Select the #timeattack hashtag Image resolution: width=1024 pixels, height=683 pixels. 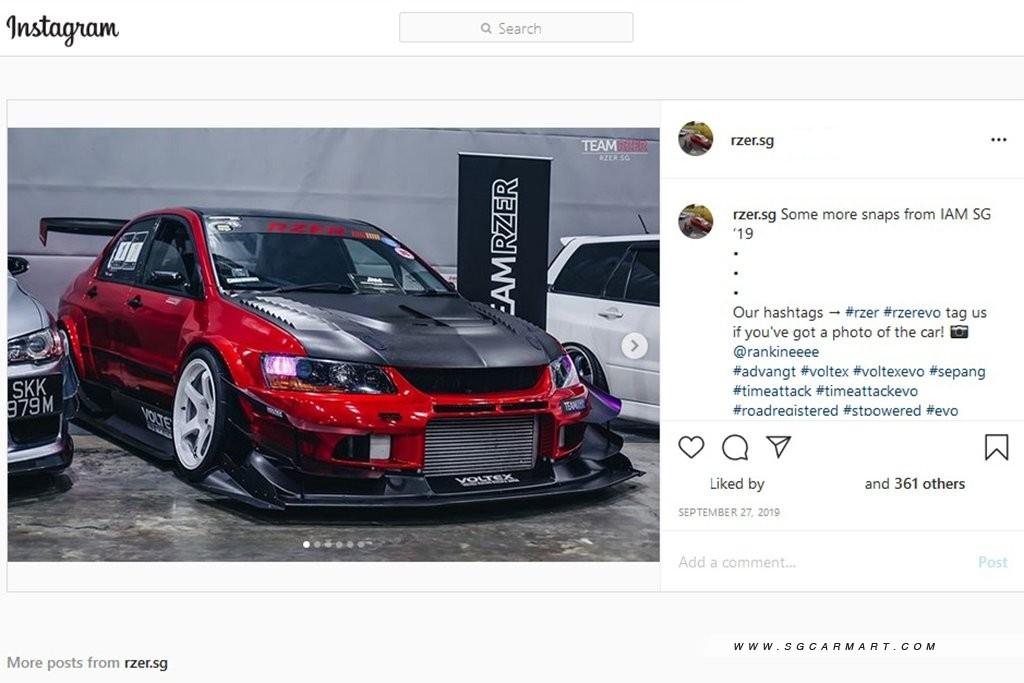(x=772, y=390)
